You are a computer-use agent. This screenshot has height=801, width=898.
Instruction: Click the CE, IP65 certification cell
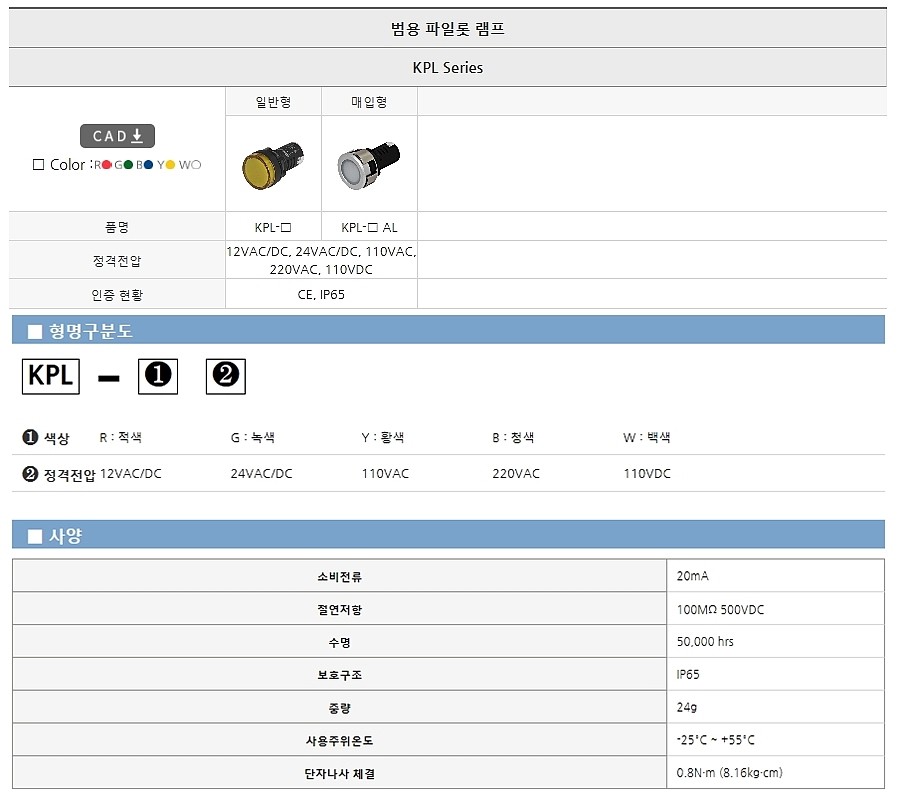coord(320,294)
